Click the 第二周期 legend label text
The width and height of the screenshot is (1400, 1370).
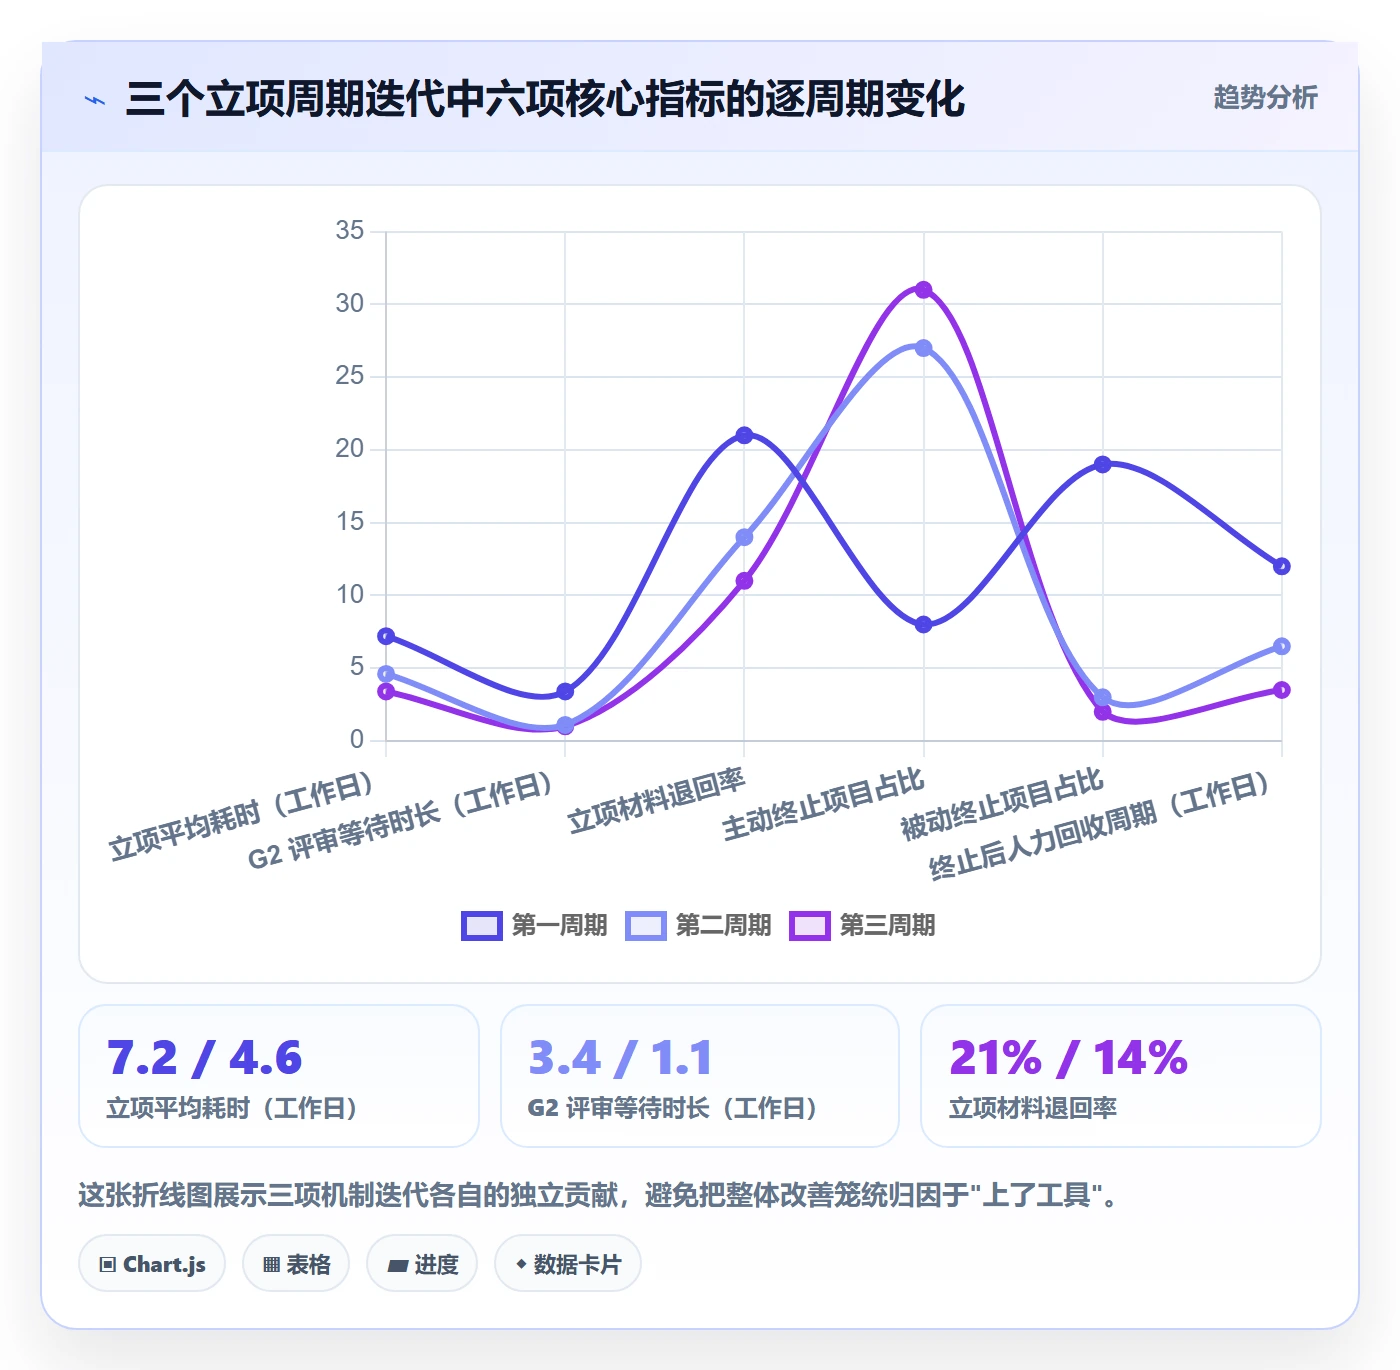[x=723, y=926]
